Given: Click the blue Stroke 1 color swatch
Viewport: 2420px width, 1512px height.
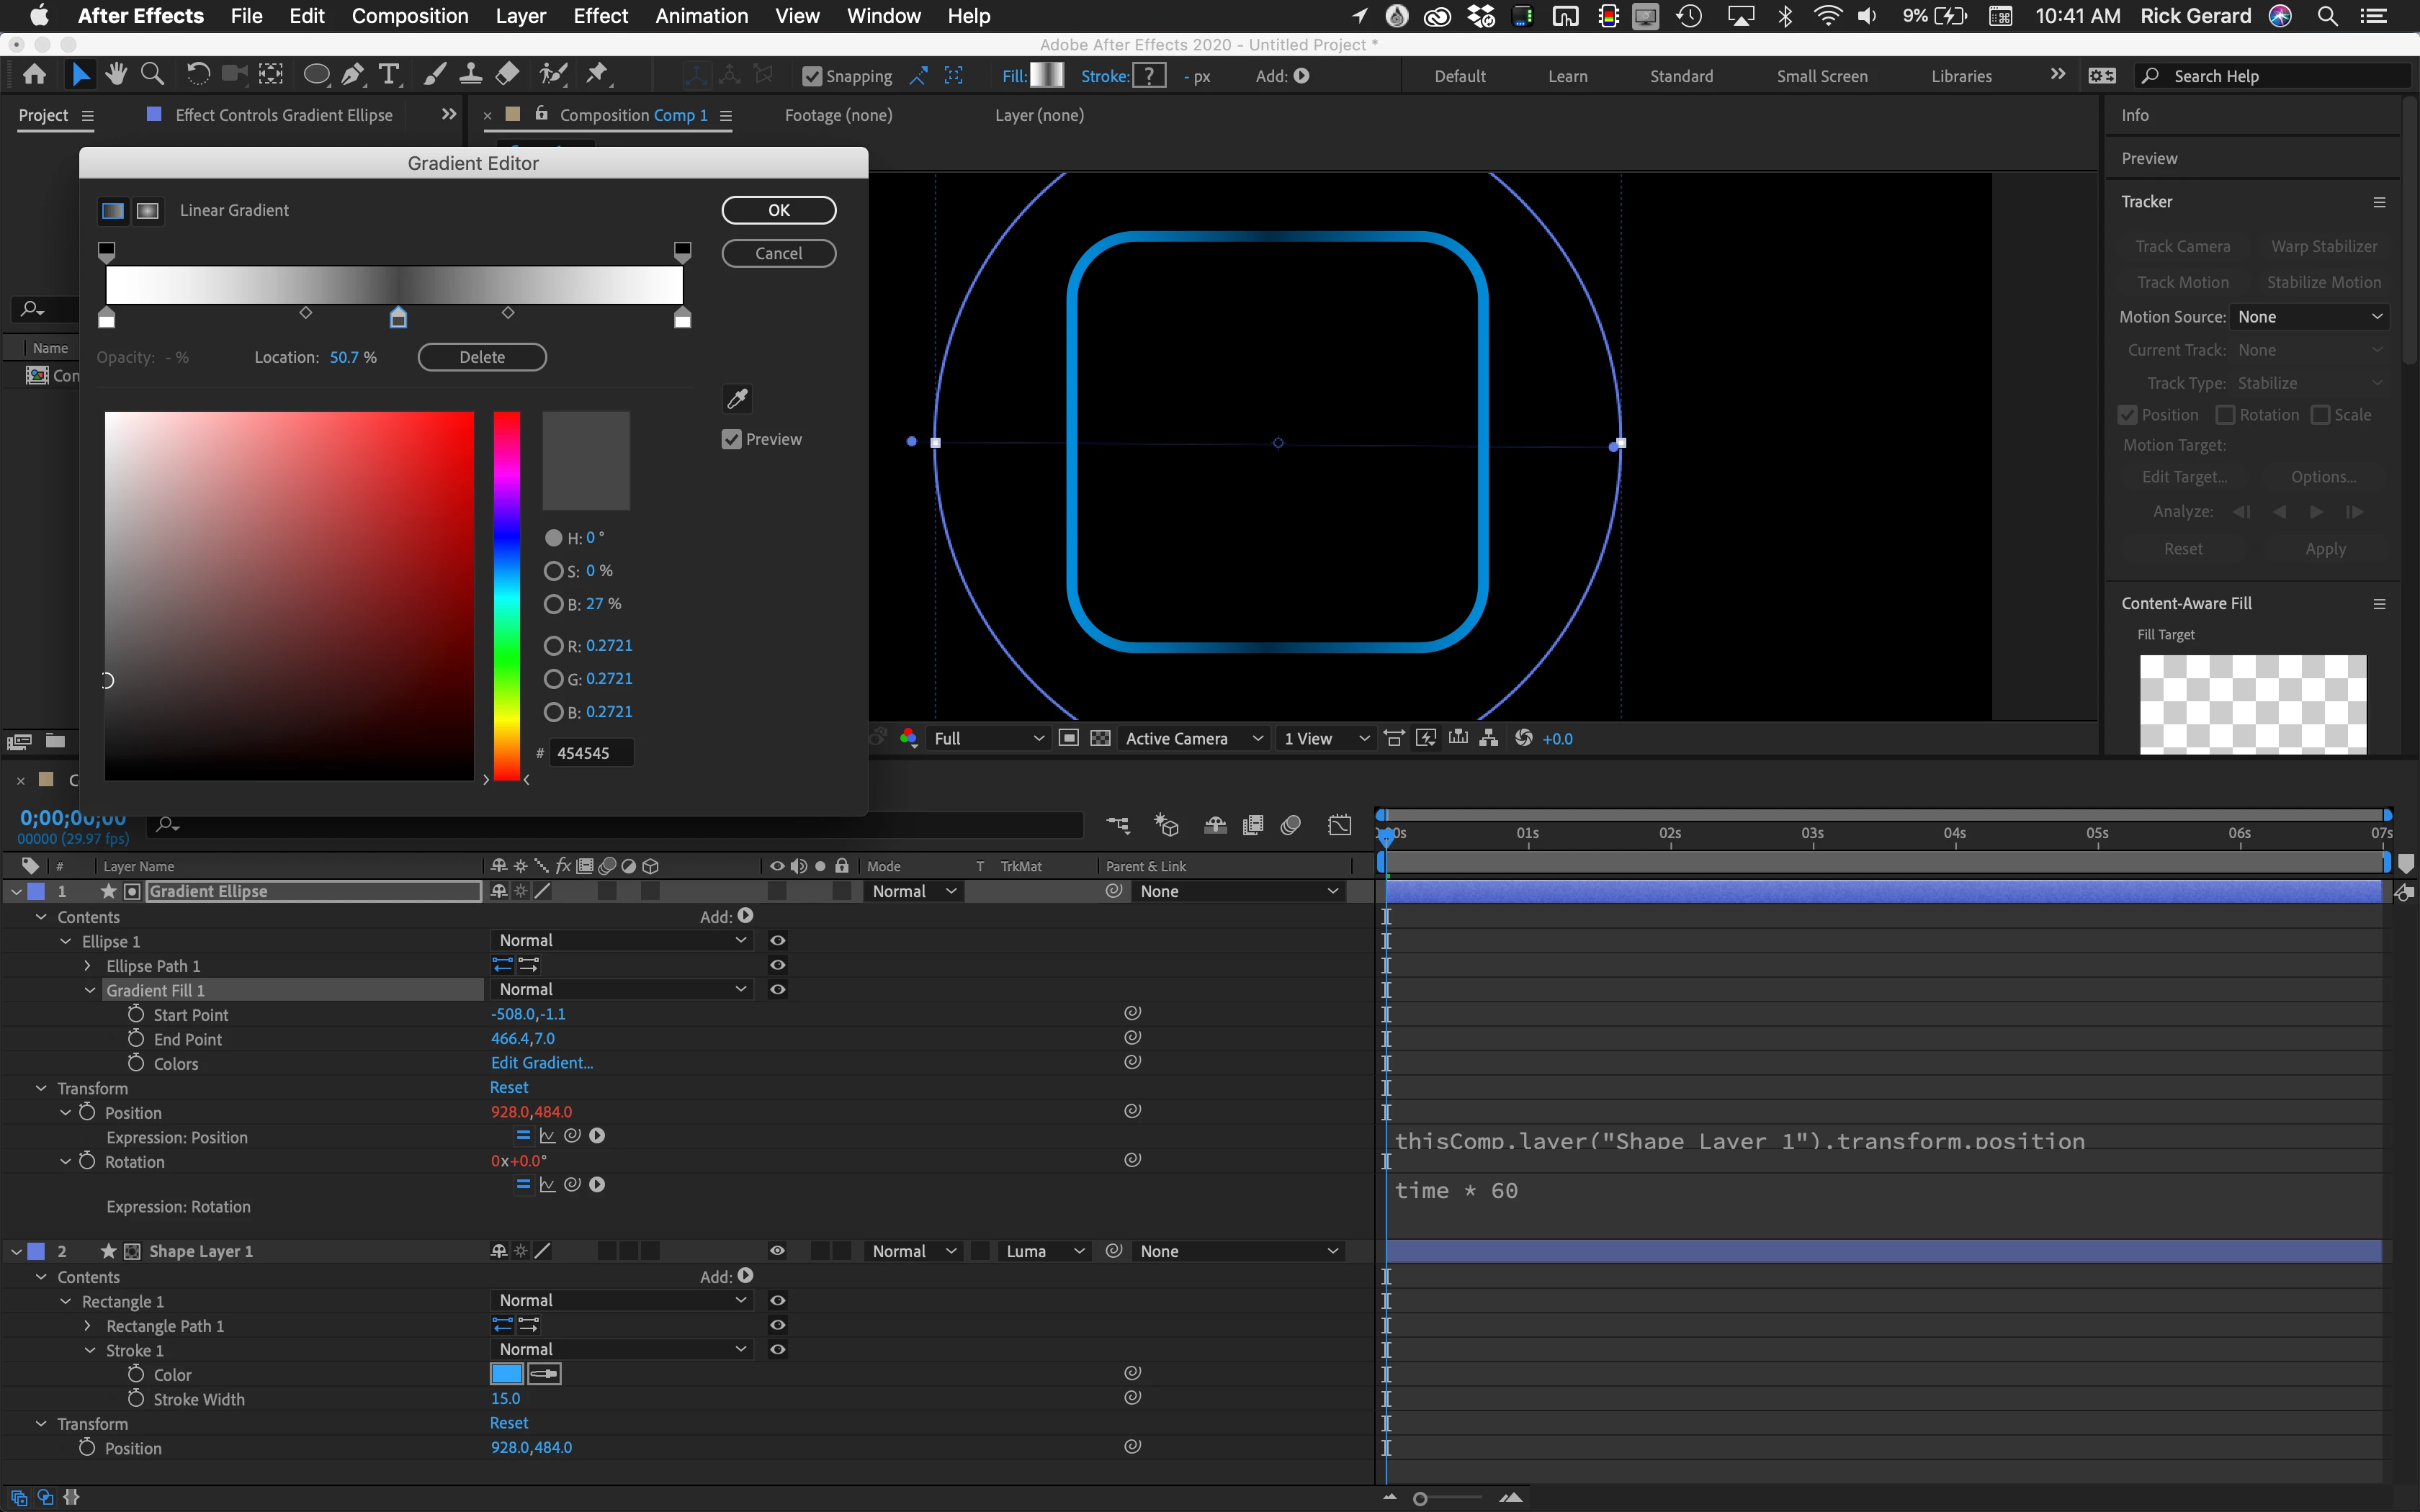Looking at the screenshot, I should 507,1374.
